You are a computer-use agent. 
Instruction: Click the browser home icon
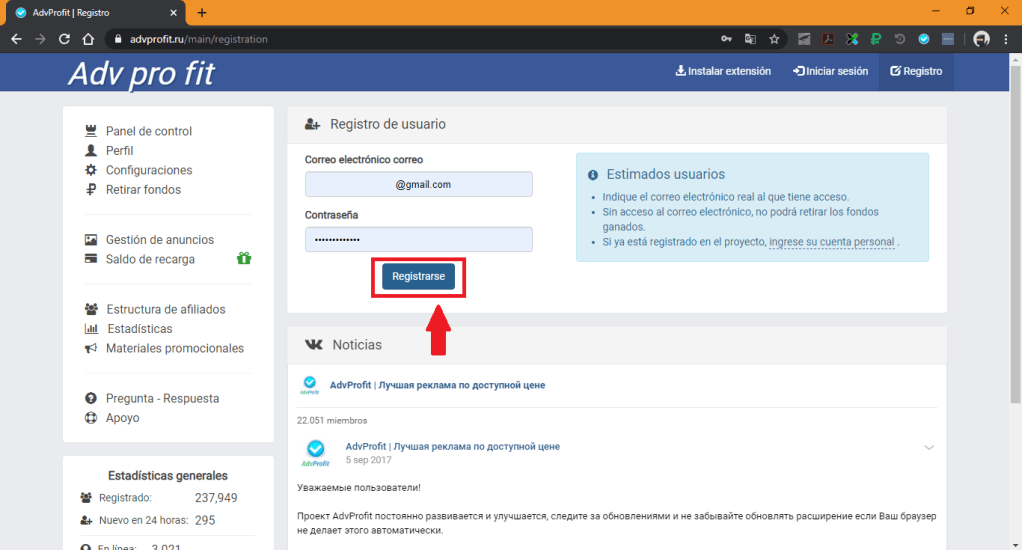(88, 39)
